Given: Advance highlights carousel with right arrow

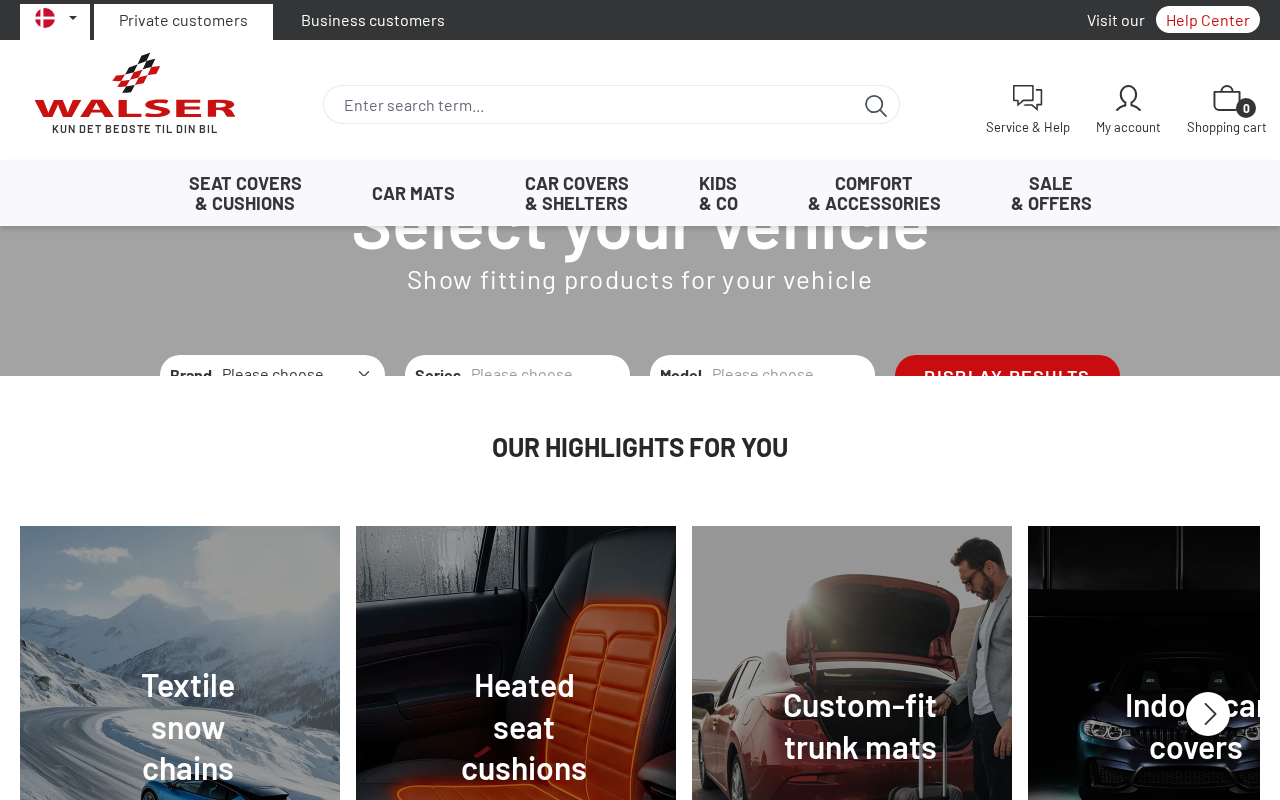Looking at the screenshot, I should (x=1208, y=714).
